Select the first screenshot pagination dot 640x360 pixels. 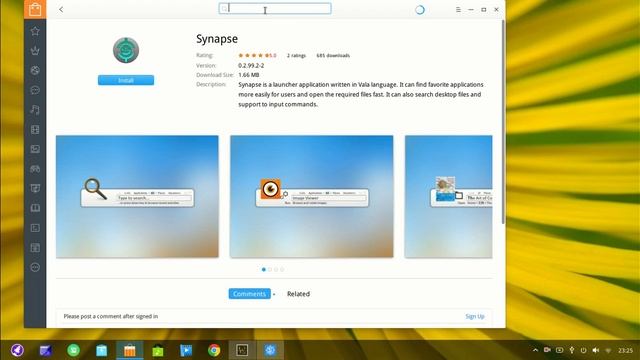click(264, 269)
